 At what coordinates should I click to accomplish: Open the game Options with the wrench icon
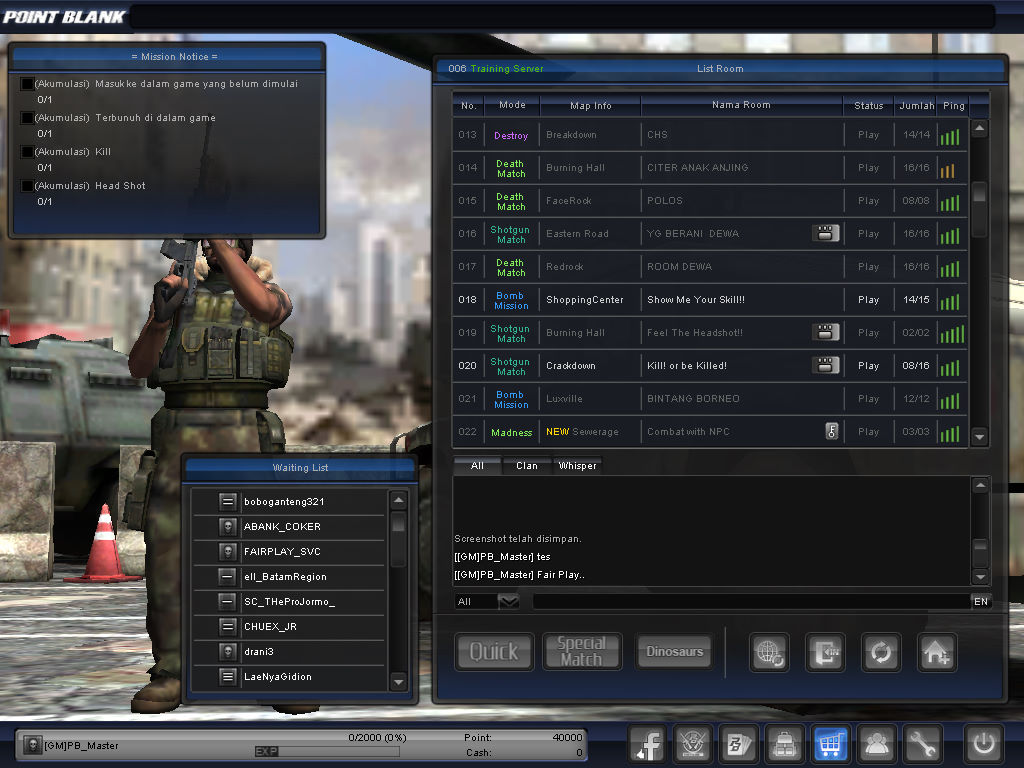click(923, 744)
